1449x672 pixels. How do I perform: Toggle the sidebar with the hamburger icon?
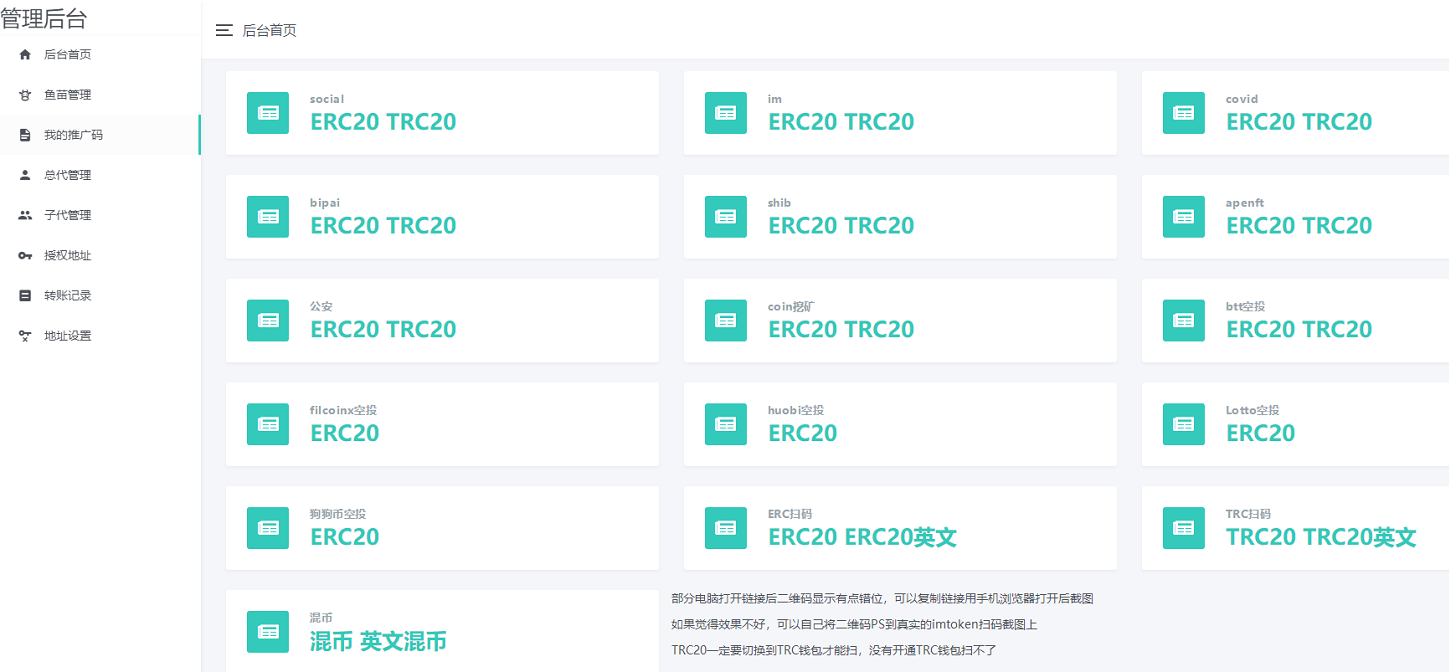(x=224, y=30)
